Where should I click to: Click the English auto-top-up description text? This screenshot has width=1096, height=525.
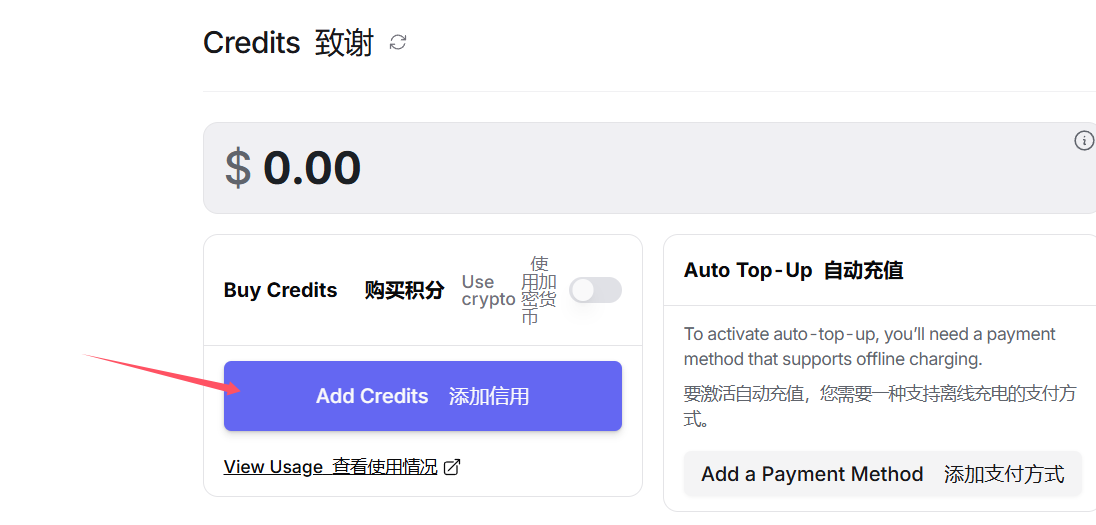click(869, 346)
